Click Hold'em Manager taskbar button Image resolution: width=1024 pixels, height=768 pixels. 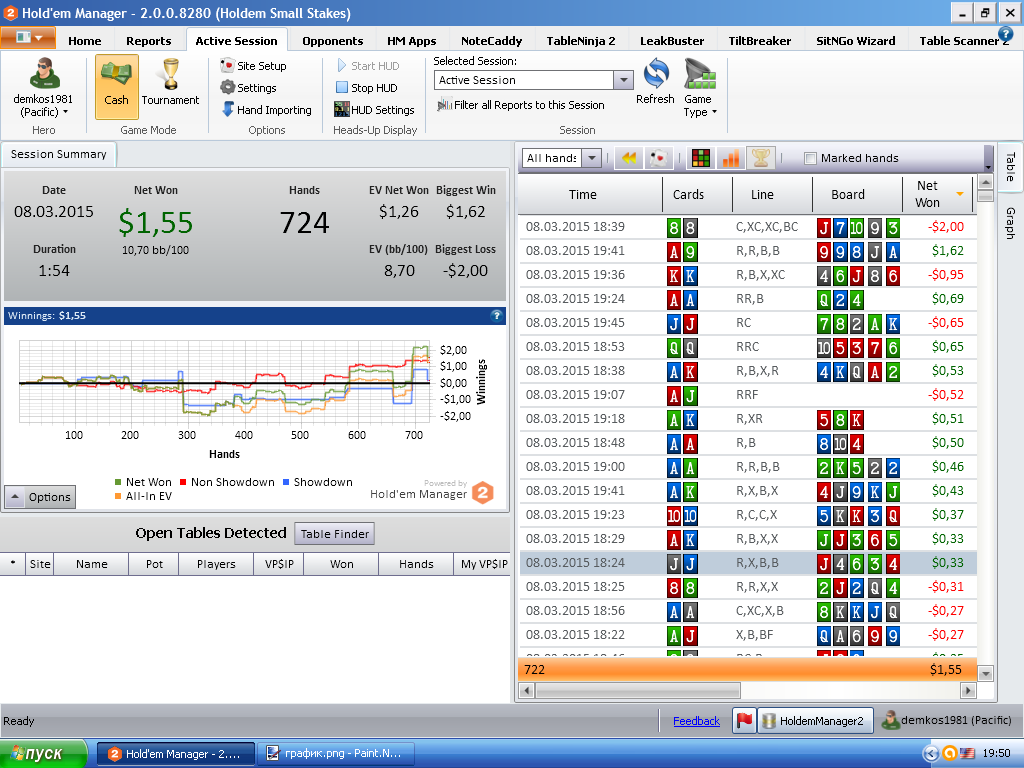(x=176, y=754)
